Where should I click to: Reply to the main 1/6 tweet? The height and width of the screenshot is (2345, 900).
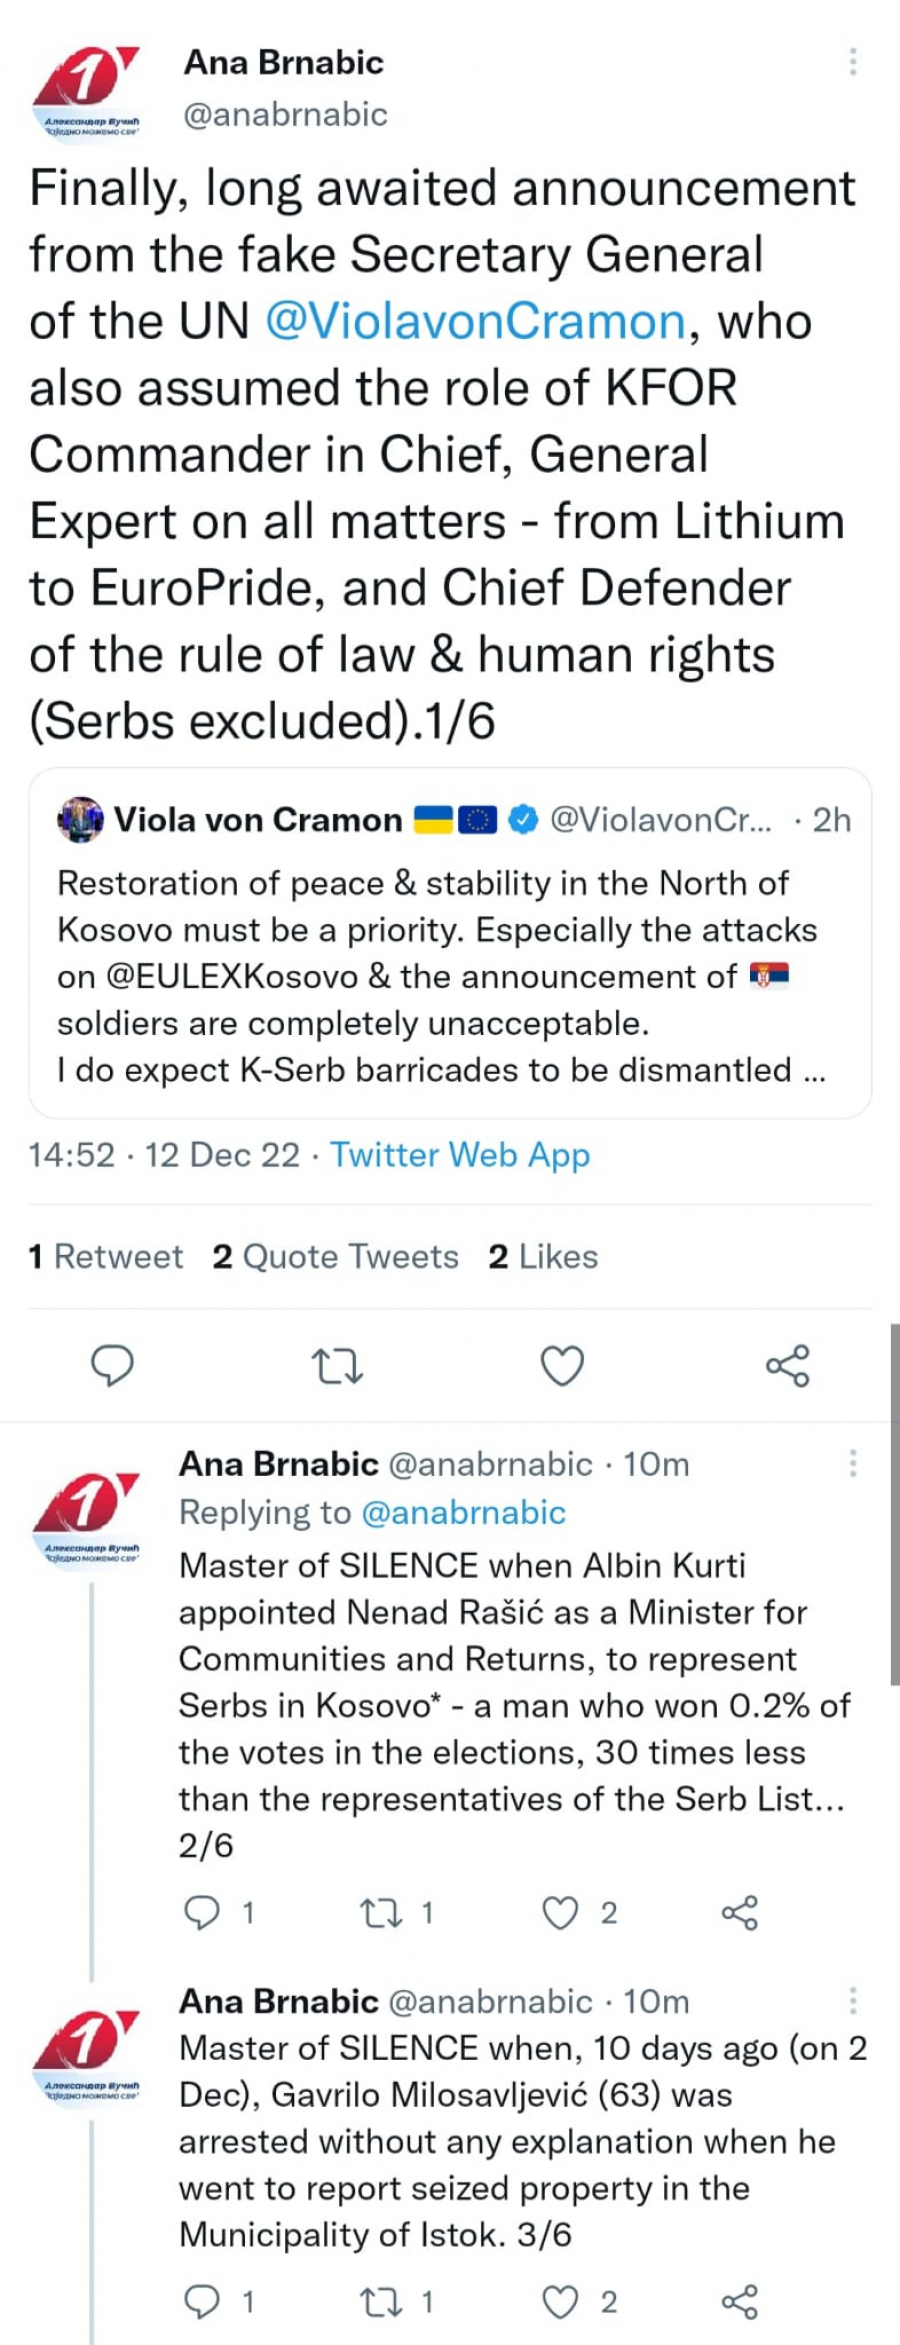pyautogui.click(x=112, y=1365)
